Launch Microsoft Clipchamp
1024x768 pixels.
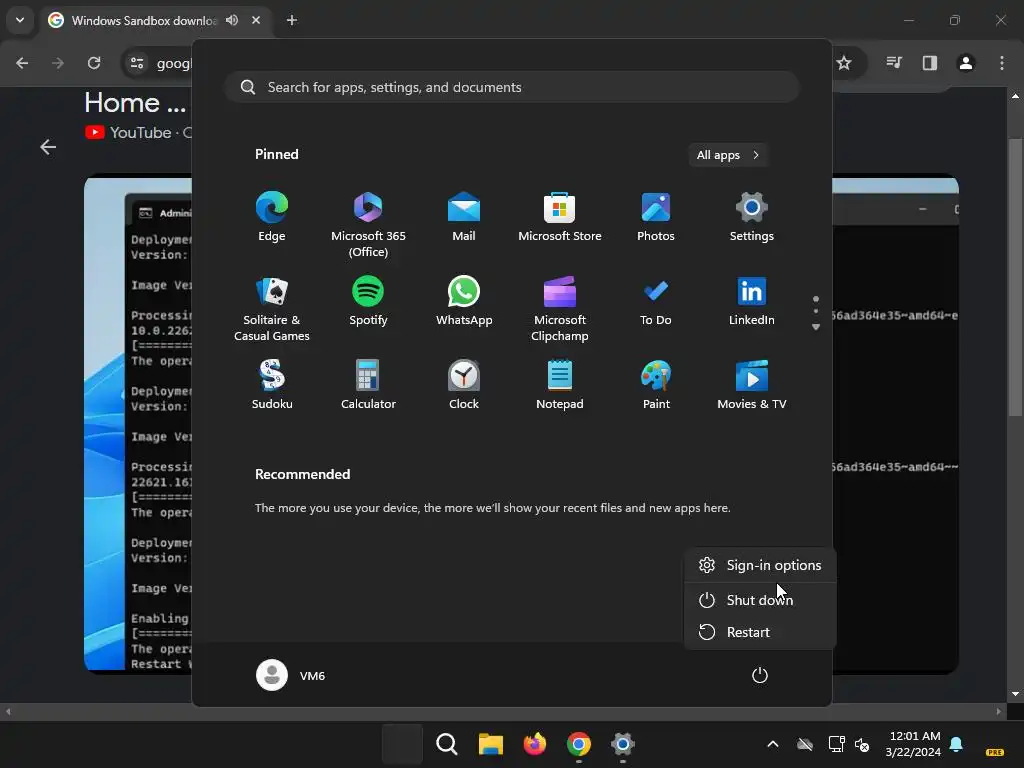tap(560, 309)
